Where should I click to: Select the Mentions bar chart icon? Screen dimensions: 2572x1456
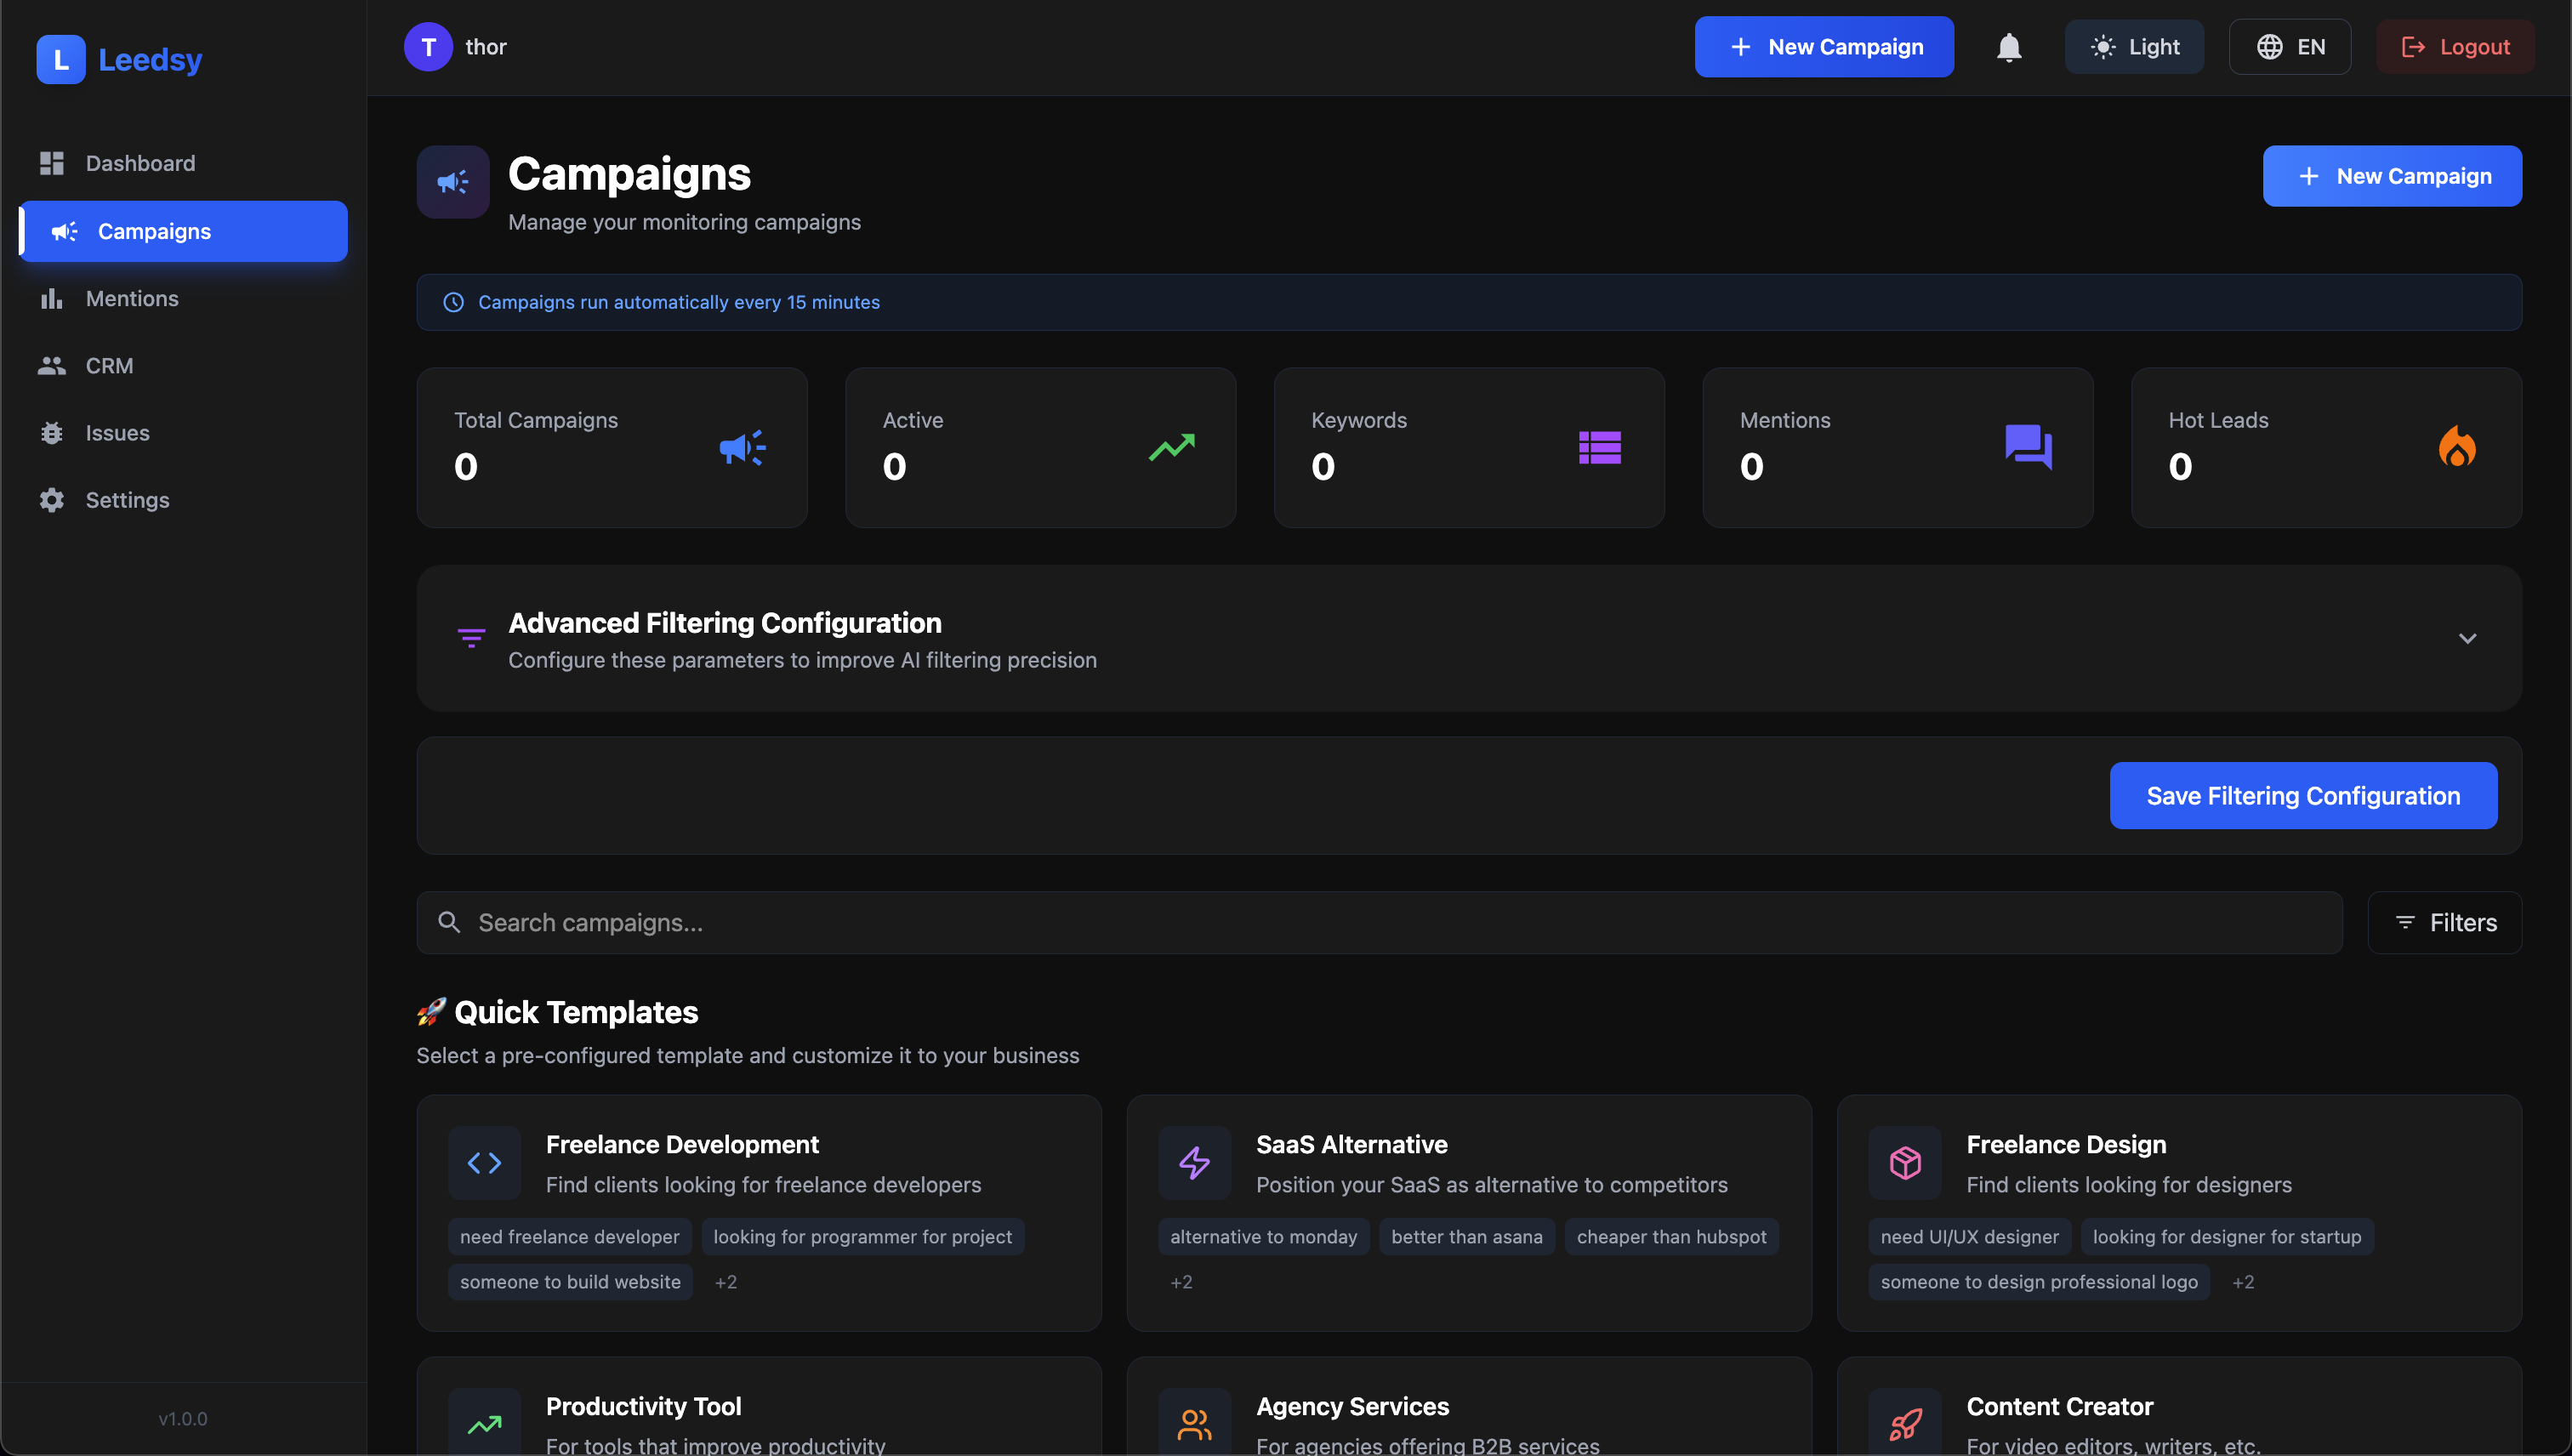coord(52,298)
